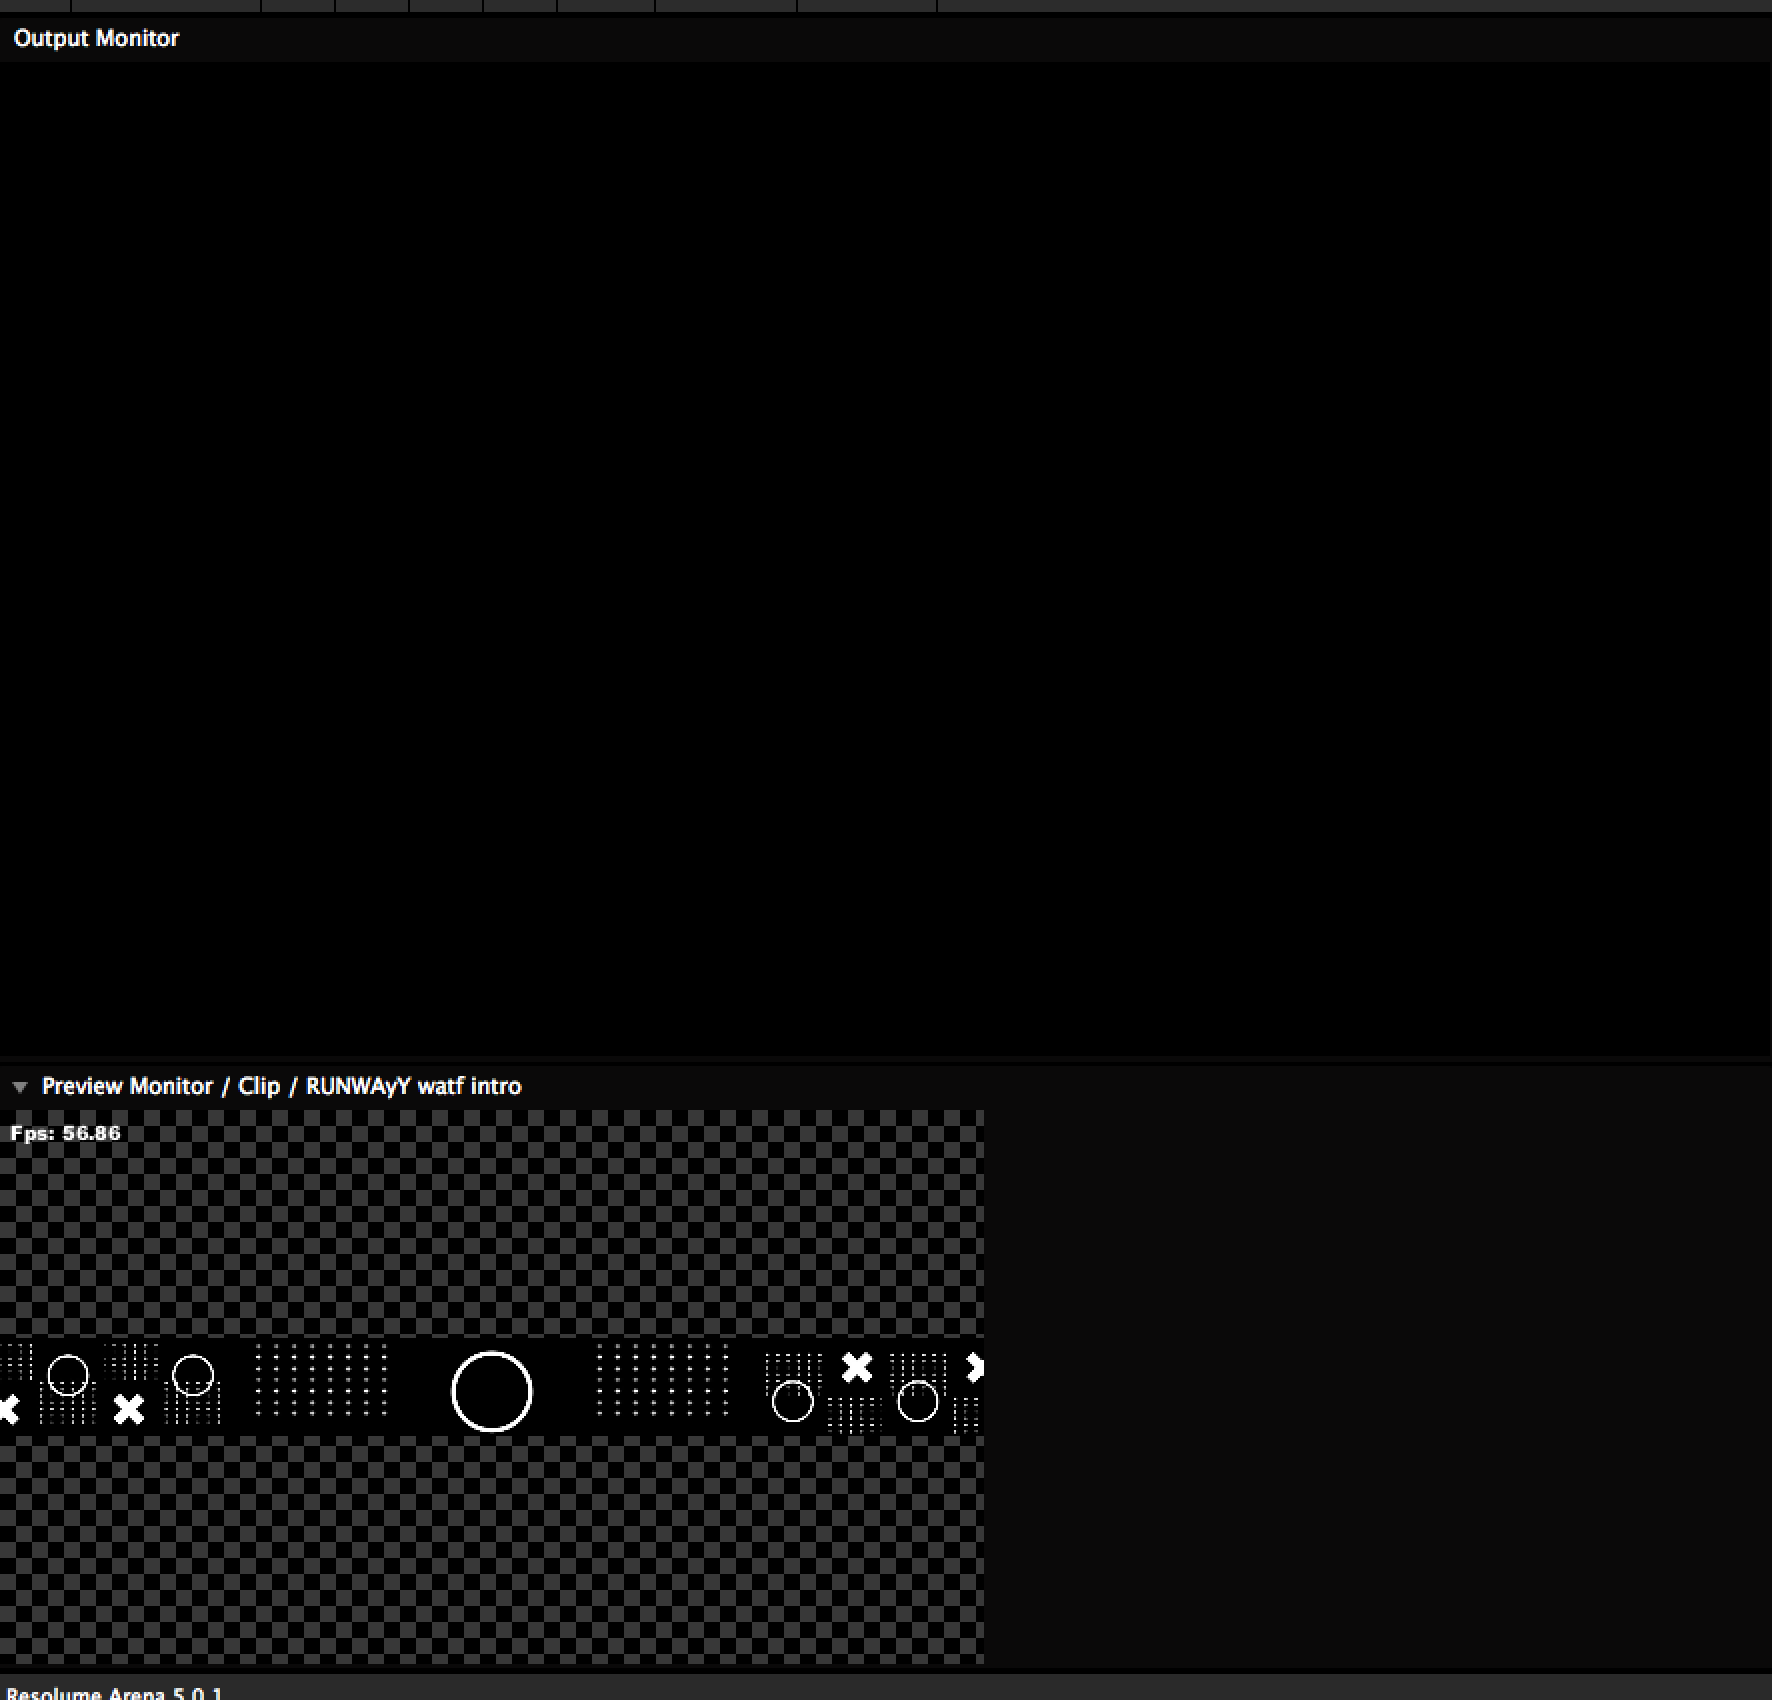Image resolution: width=1772 pixels, height=1700 pixels.
Task: Click the black Output Monitor display area
Action: tap(885, 558)
